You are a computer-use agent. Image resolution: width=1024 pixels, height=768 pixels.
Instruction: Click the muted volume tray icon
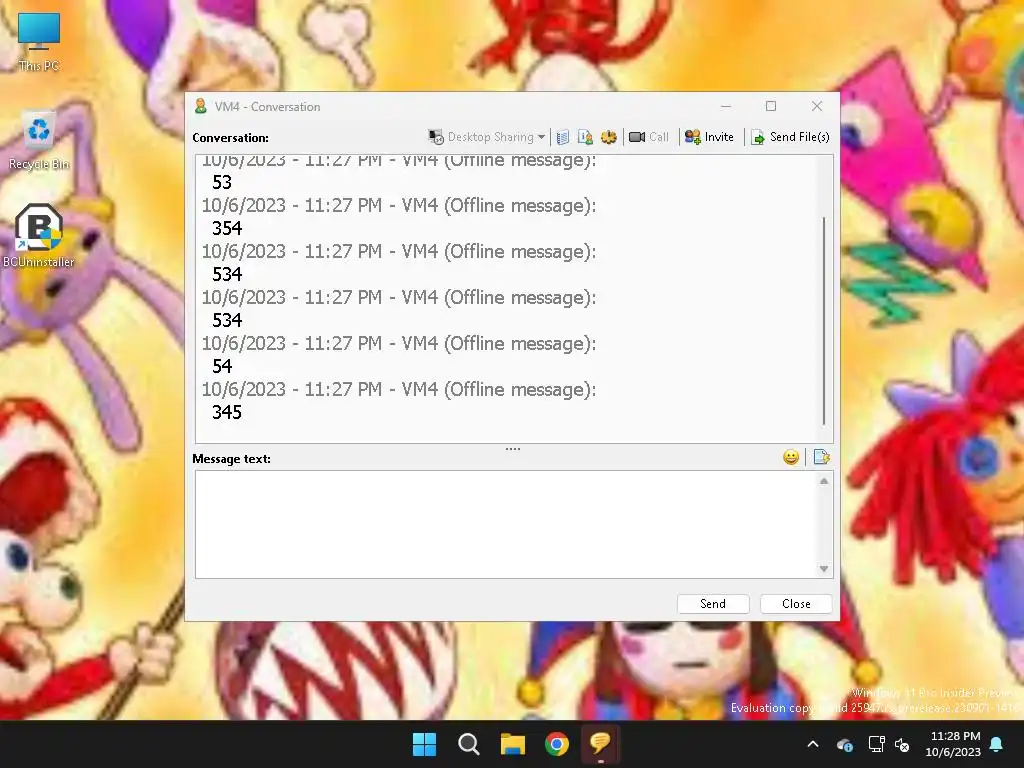click(x=903, y=744)
